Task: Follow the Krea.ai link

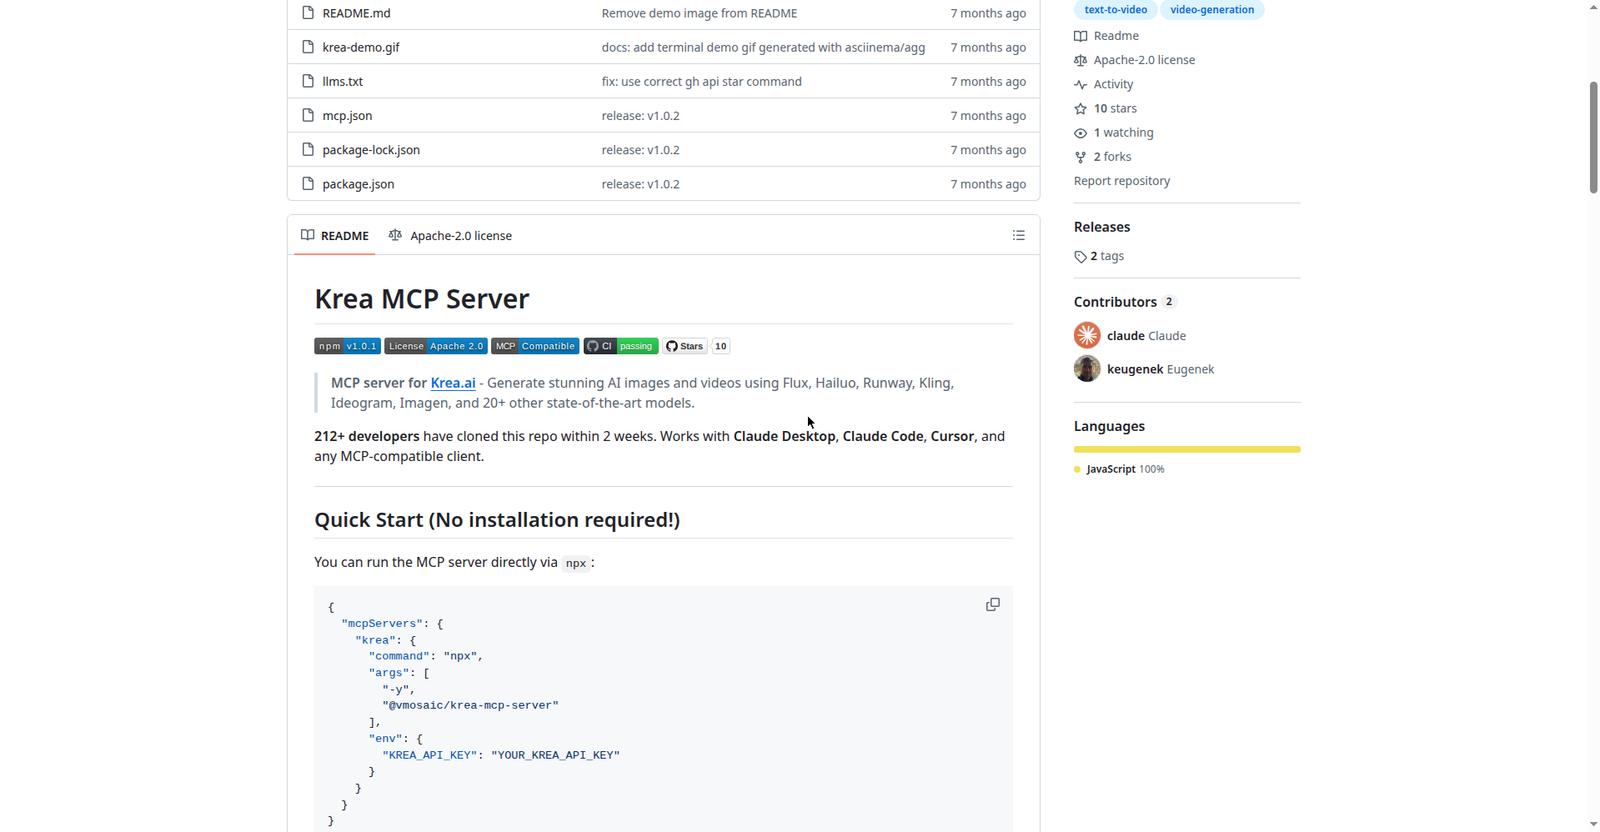Action: (x=453, y=383)
